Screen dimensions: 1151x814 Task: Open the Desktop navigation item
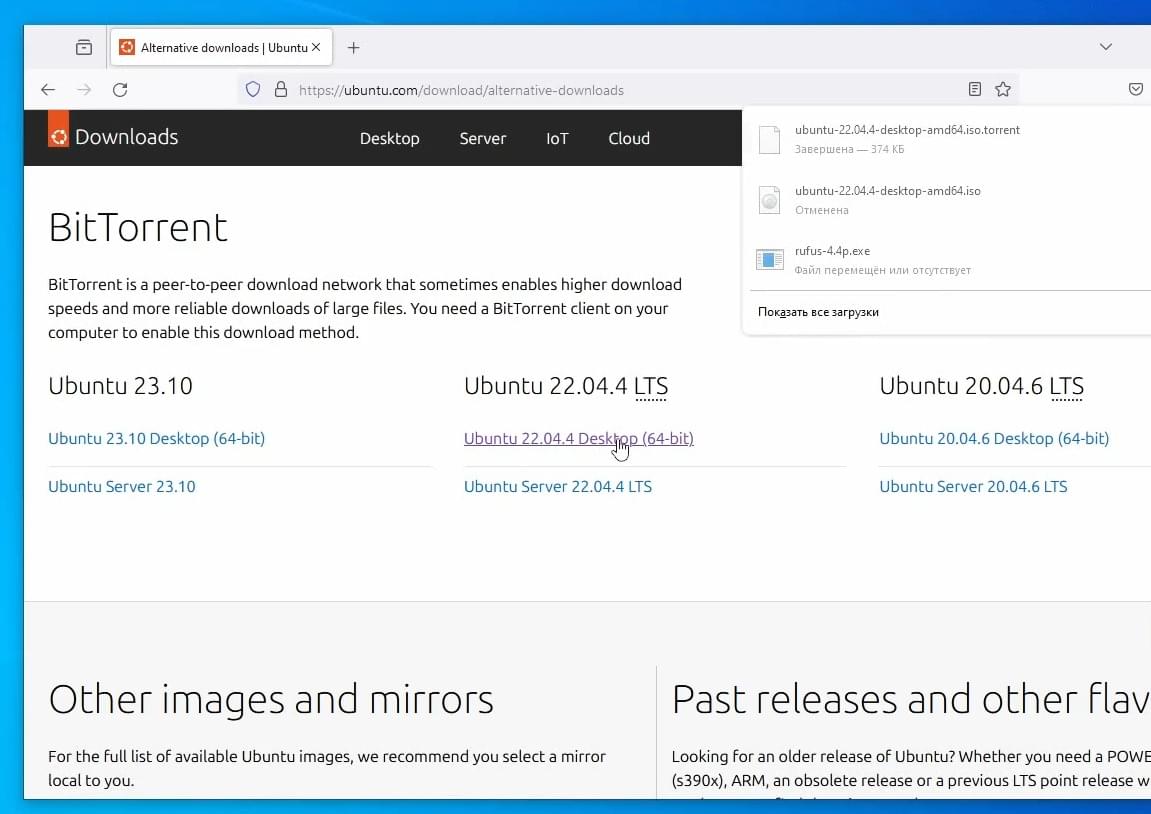(390, 138)
